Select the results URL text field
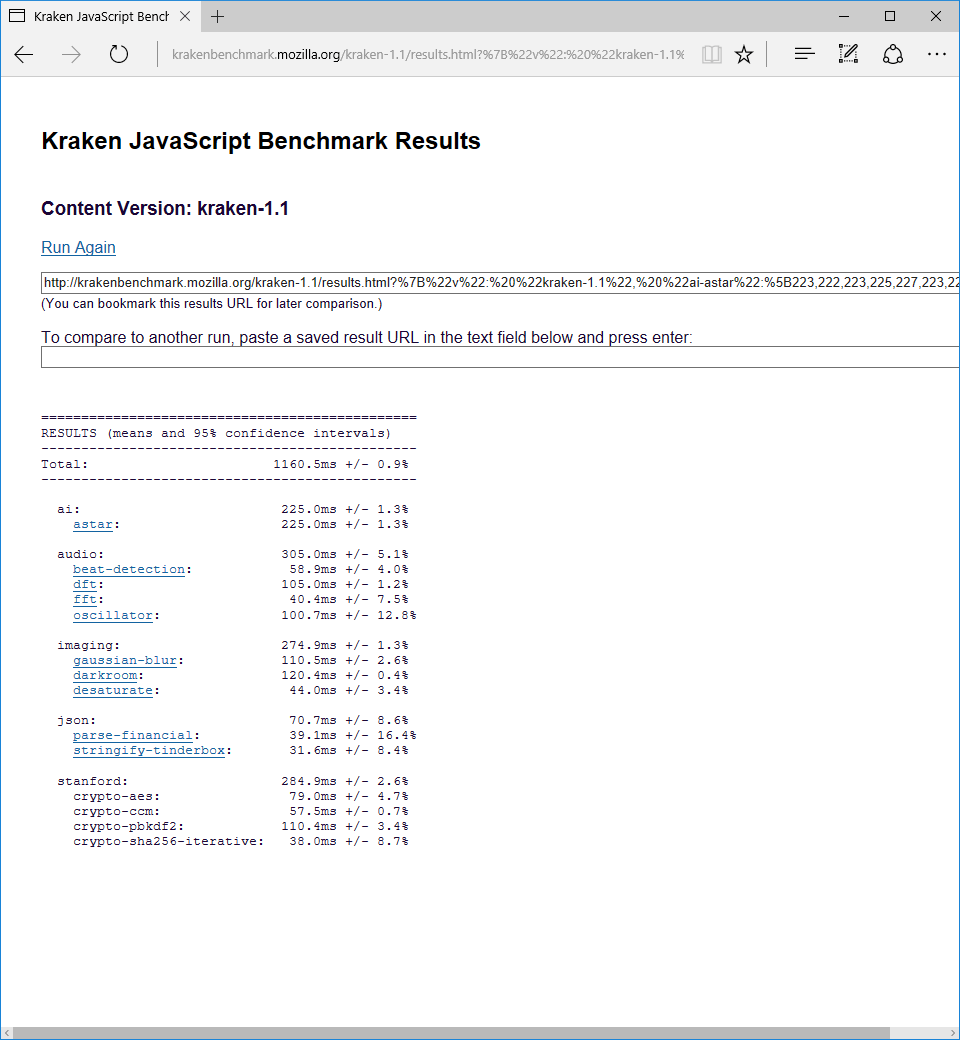This screenshot has height=1040, width=960. pos(500,283)
